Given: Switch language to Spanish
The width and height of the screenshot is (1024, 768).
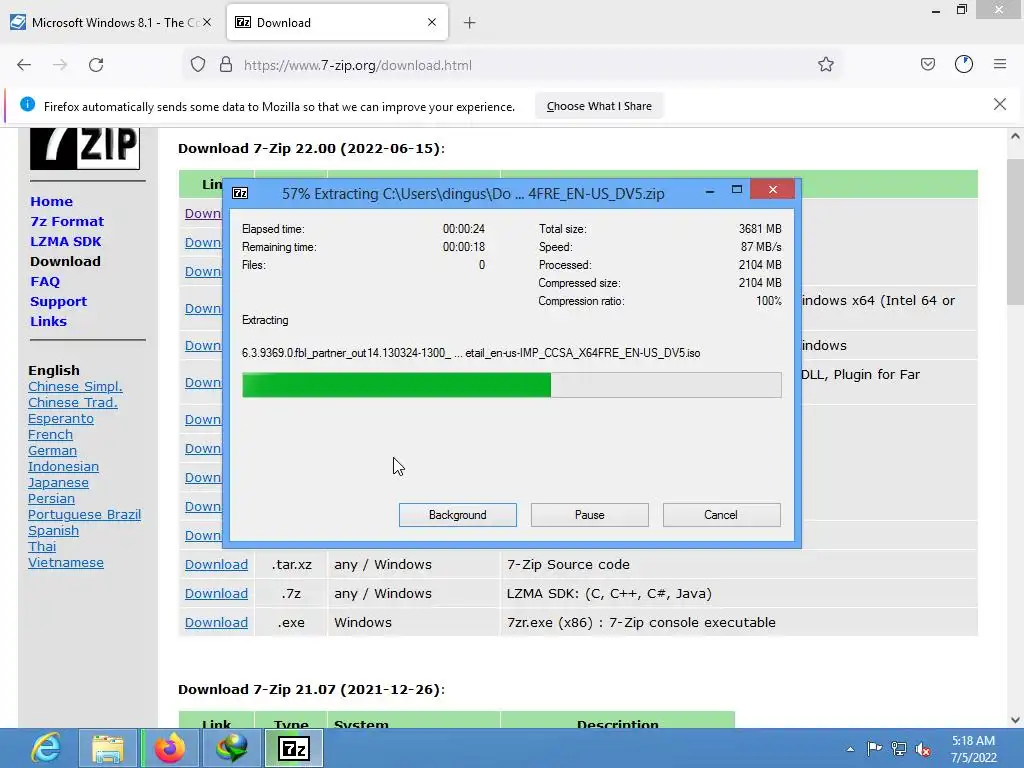Looking at the screenshot, I should point(54,530).
